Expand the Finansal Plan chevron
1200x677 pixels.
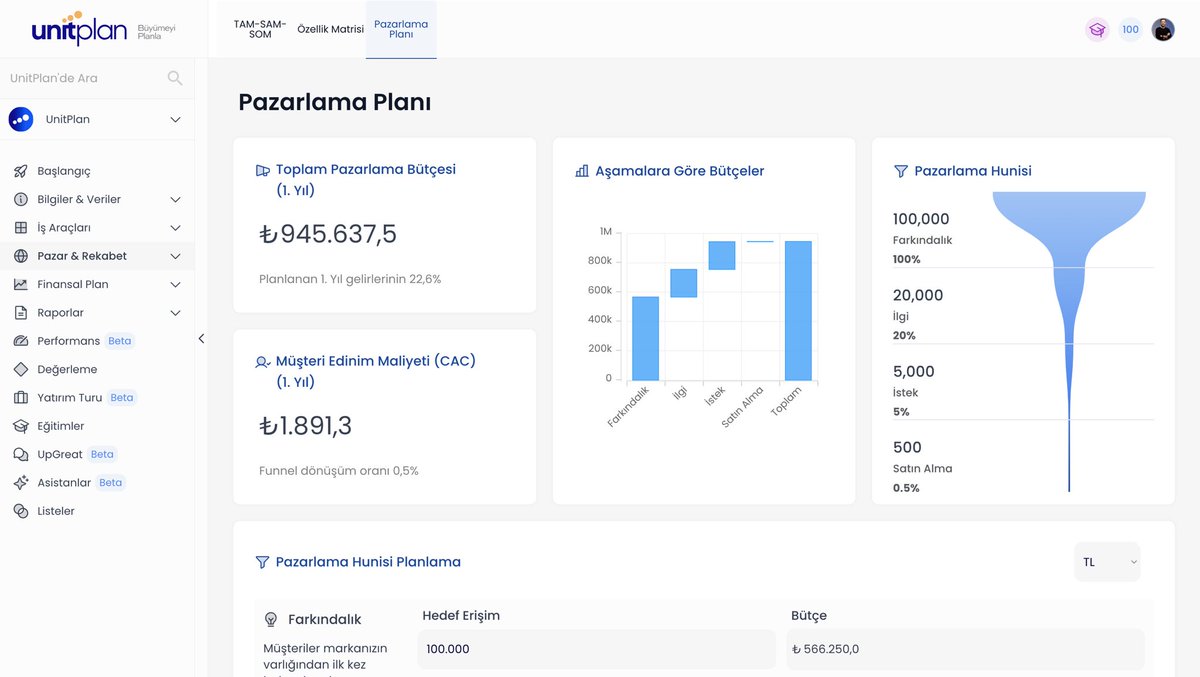click(x=175, y=285)
